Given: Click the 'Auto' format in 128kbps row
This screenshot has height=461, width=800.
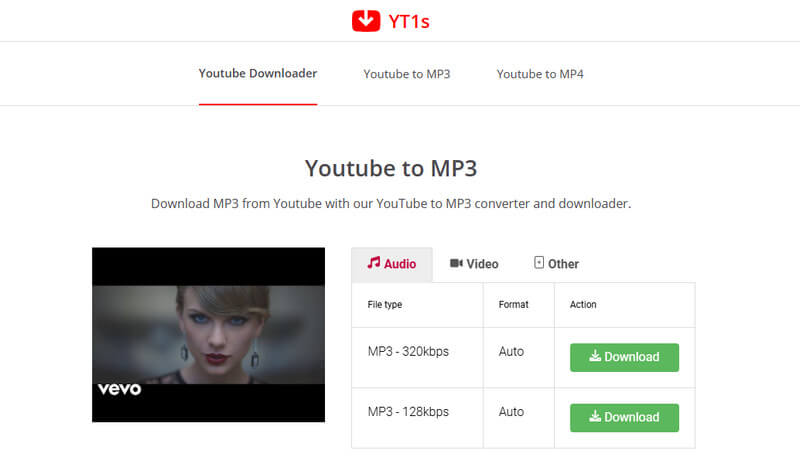Looking at the screenshot, I should click(x=511, y=412).
